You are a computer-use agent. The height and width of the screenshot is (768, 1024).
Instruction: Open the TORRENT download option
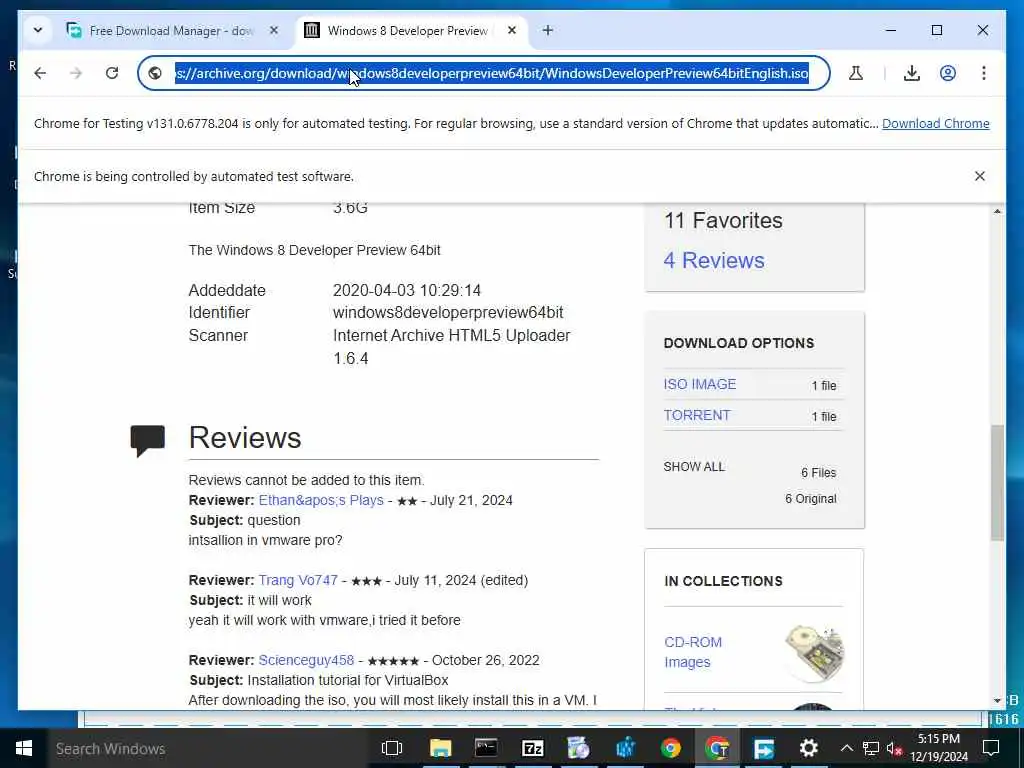pos(697,415)
